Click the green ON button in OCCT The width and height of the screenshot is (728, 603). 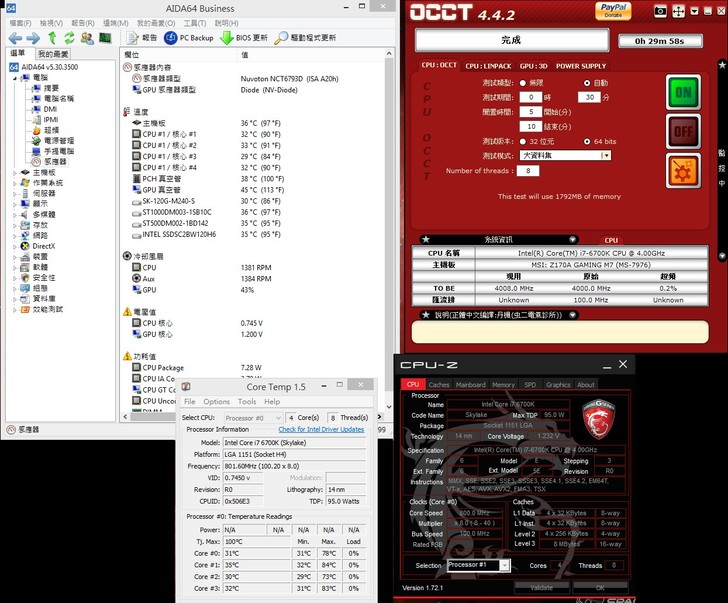tap(681, 92)
